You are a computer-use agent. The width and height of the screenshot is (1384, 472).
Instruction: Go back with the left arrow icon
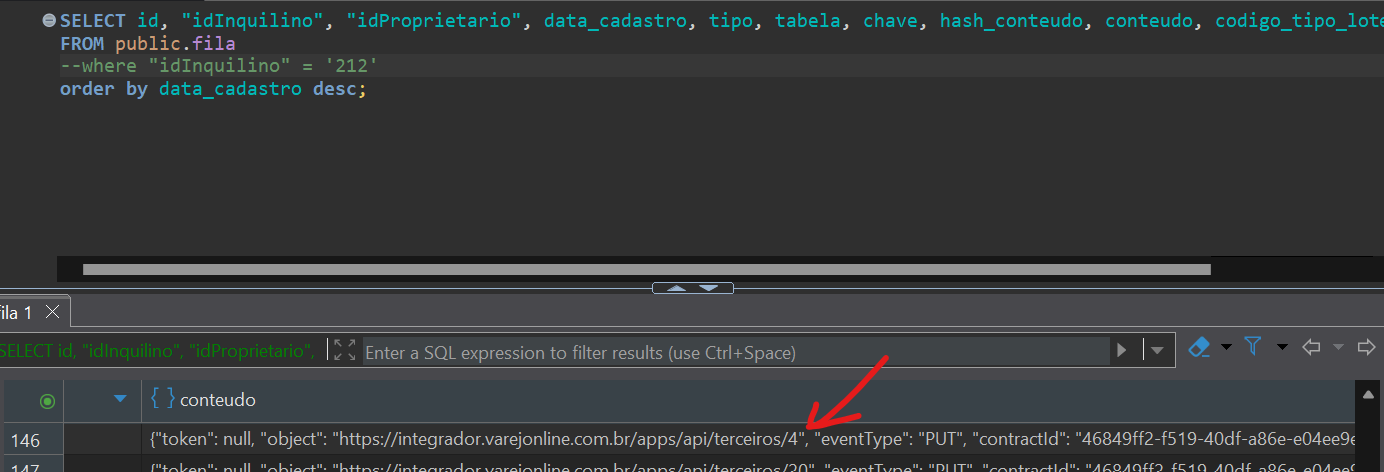coord(1311,347)
